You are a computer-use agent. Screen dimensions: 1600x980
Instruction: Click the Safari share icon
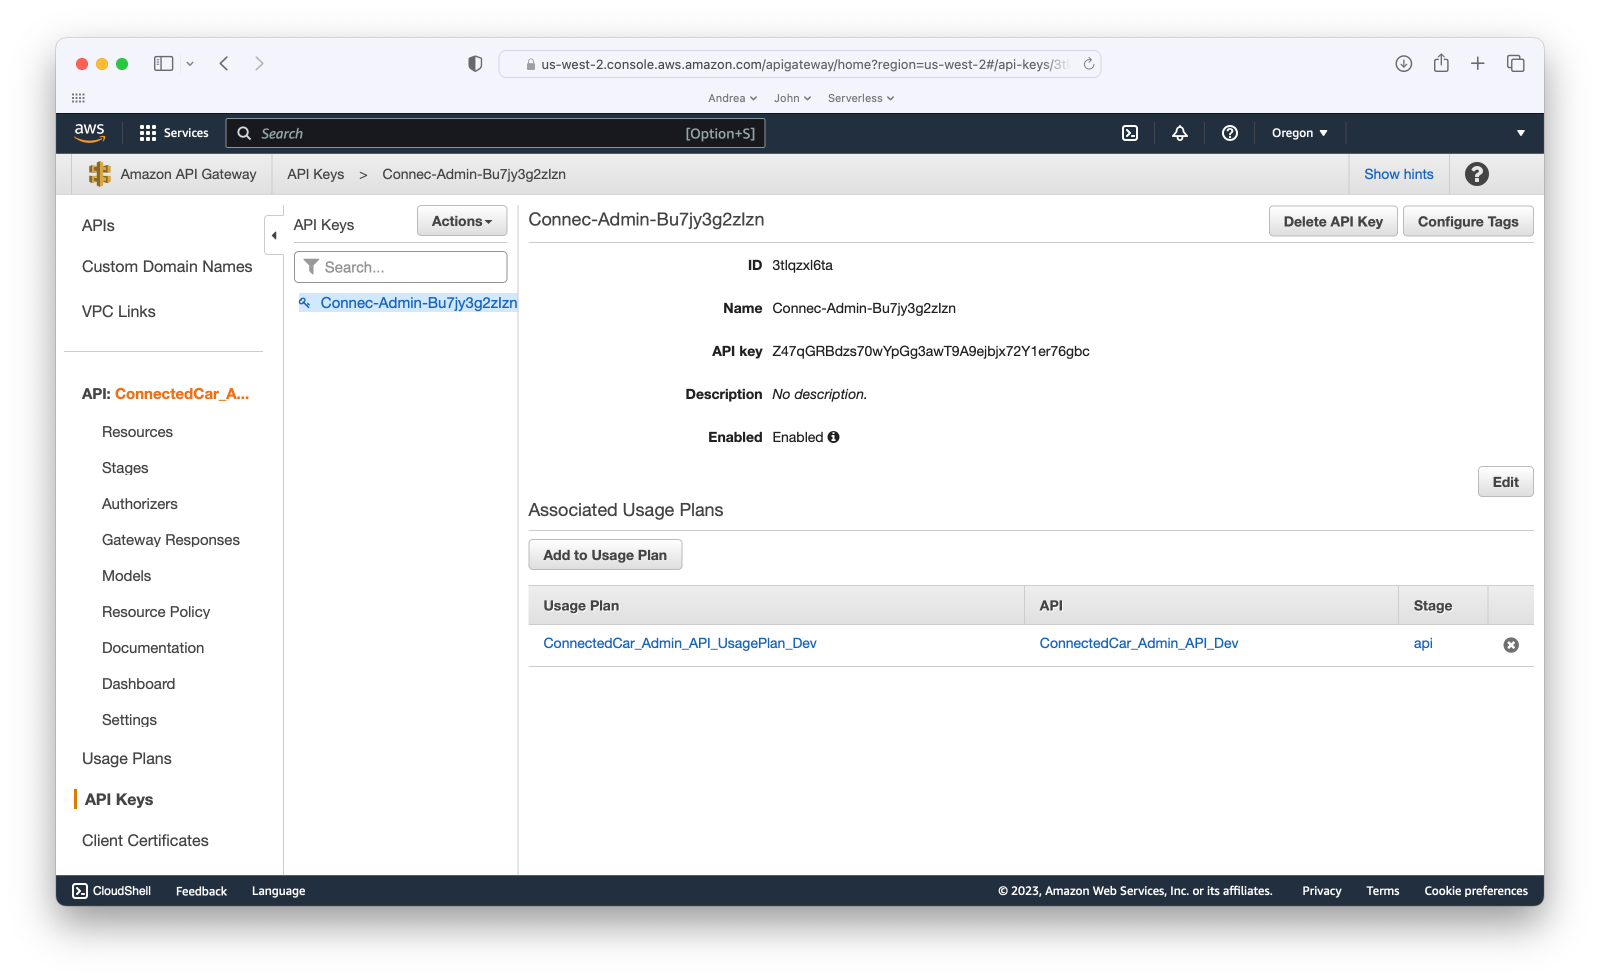tap(1441, 63)
